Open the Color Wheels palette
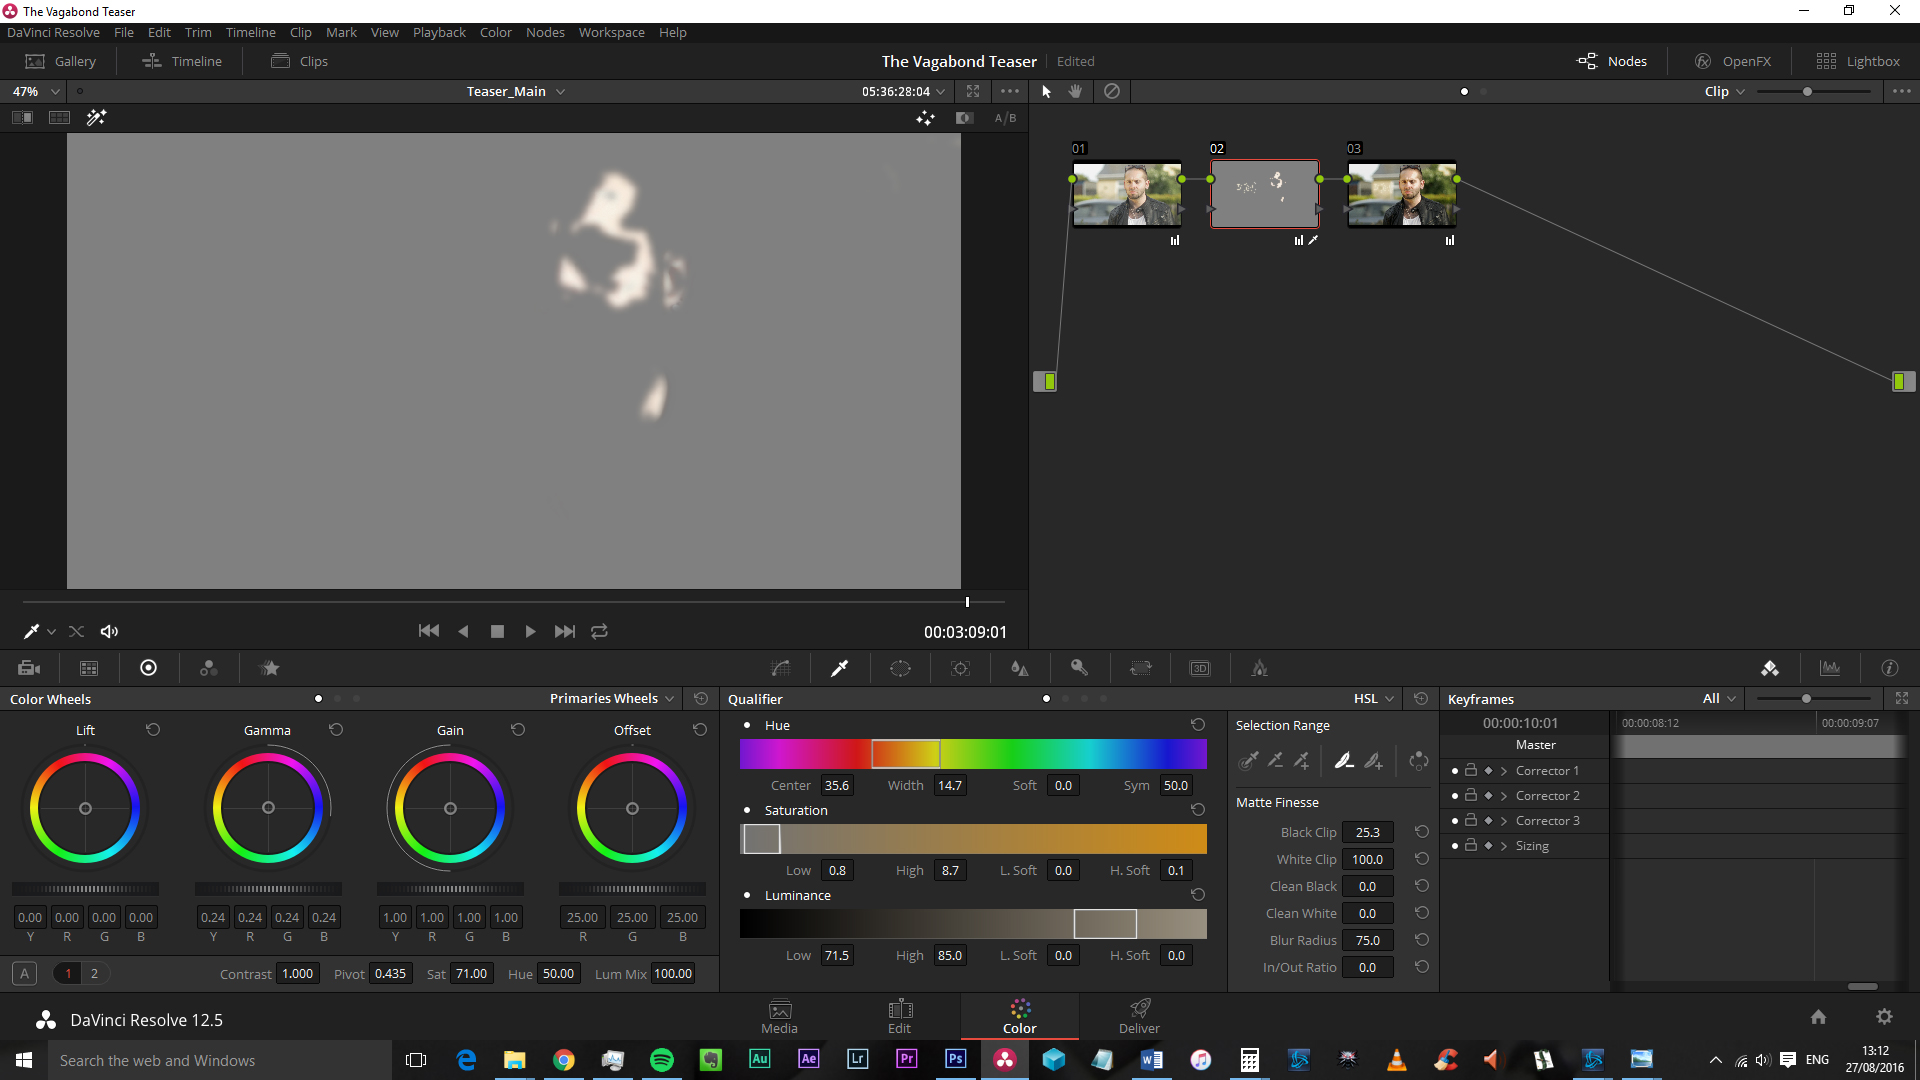This screenshot has width=1920, height=1080. tap(148, 668)
